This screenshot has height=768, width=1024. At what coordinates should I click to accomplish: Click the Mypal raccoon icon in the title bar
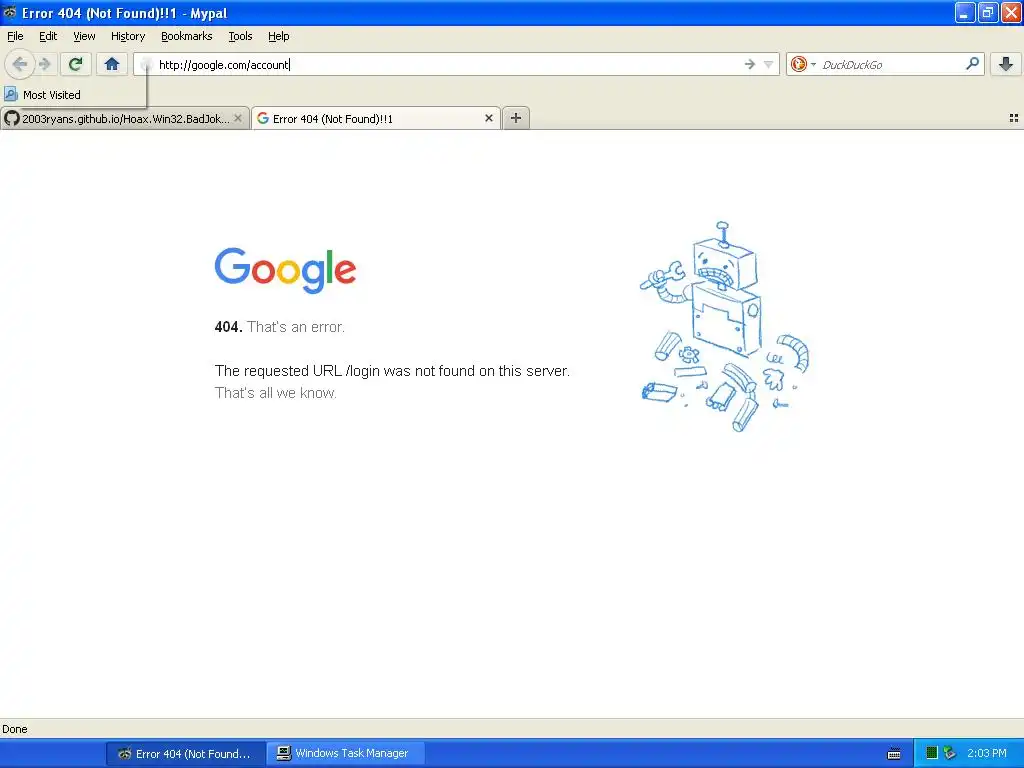pos(10,12)
